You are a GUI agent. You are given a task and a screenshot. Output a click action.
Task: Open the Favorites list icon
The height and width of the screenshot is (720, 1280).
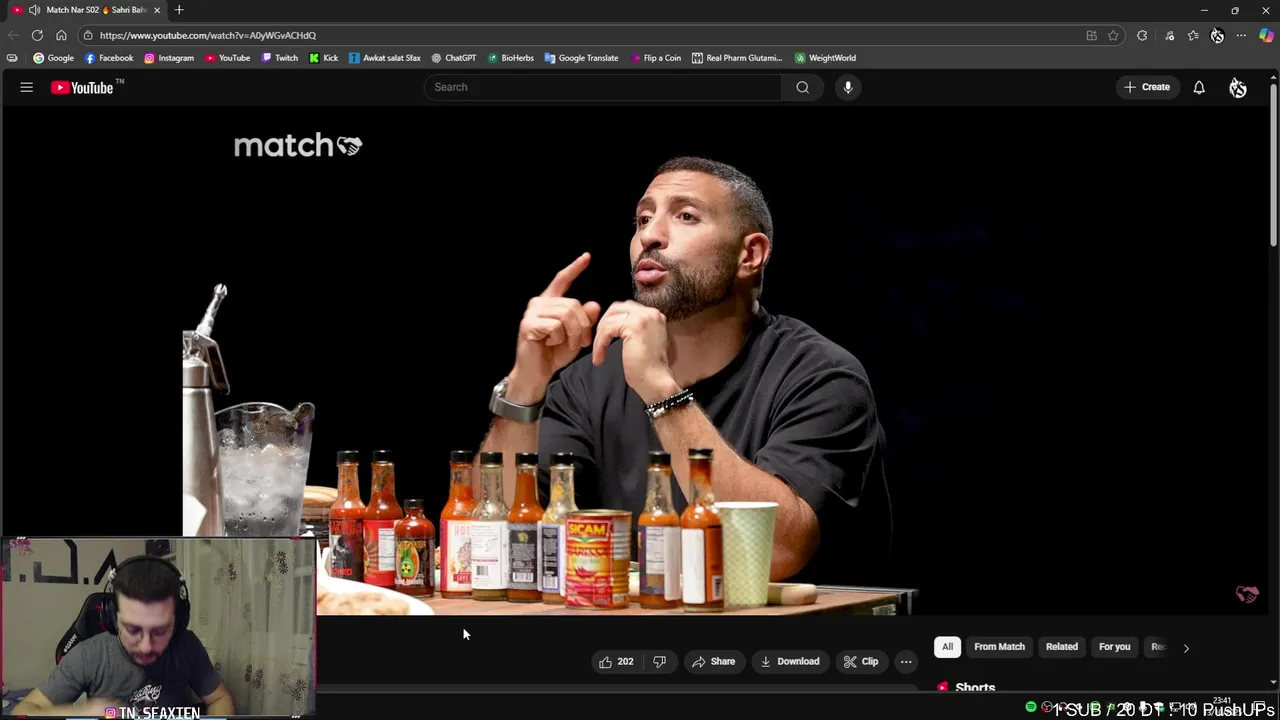coord(1193,35)
